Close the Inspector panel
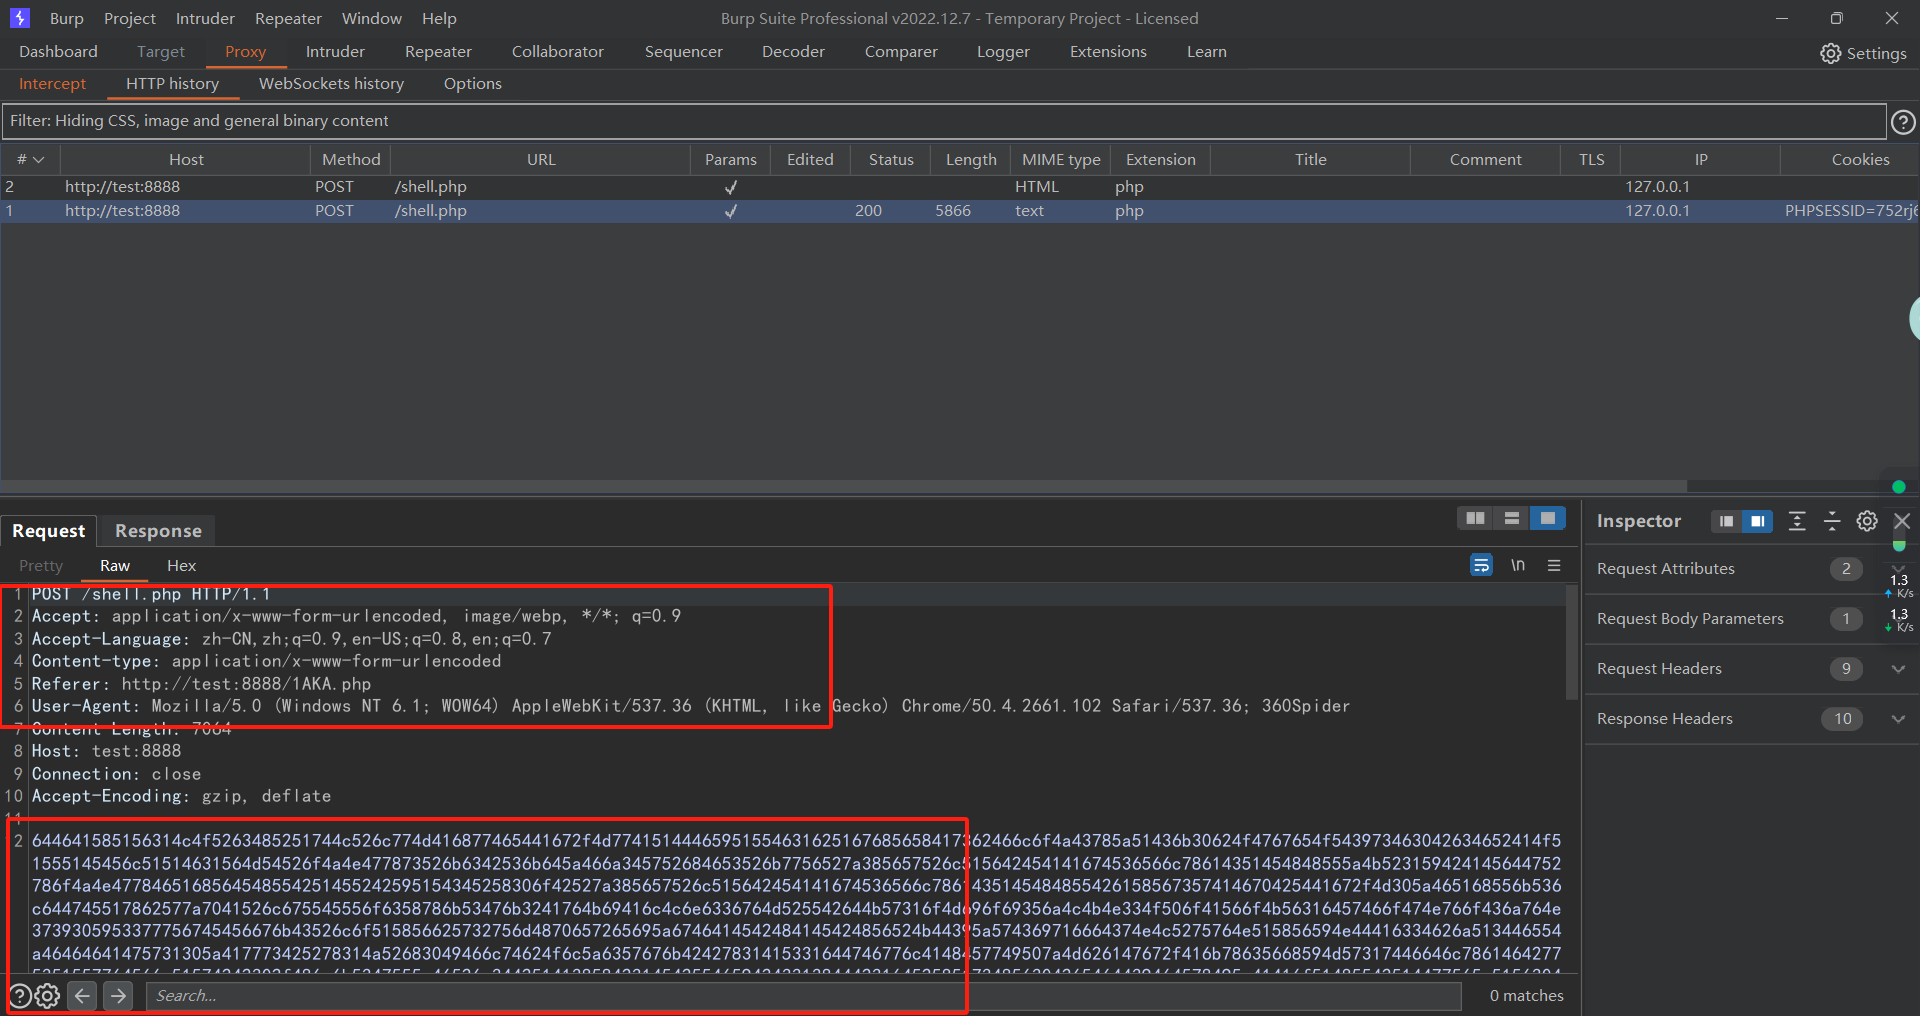The width and height of the screenshot is (1920, 1016). click(x=1902, y=521)
